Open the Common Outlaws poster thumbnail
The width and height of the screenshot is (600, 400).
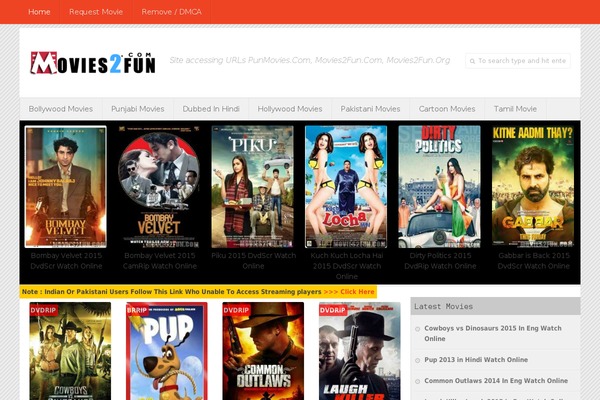tap(263, 351)
